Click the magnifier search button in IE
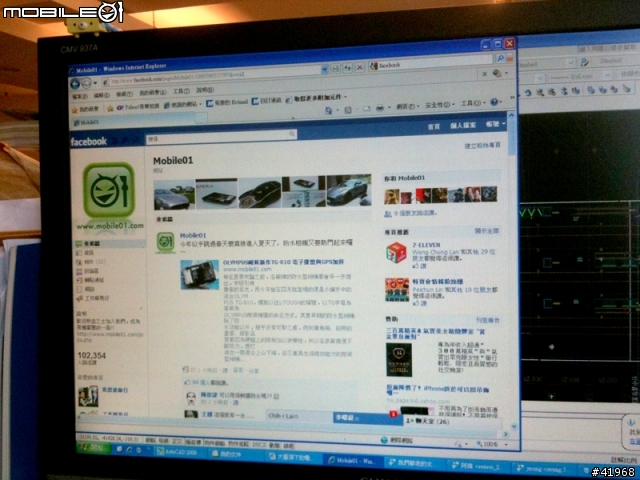This screenshot has width=640, height=480. pos(500,58)
